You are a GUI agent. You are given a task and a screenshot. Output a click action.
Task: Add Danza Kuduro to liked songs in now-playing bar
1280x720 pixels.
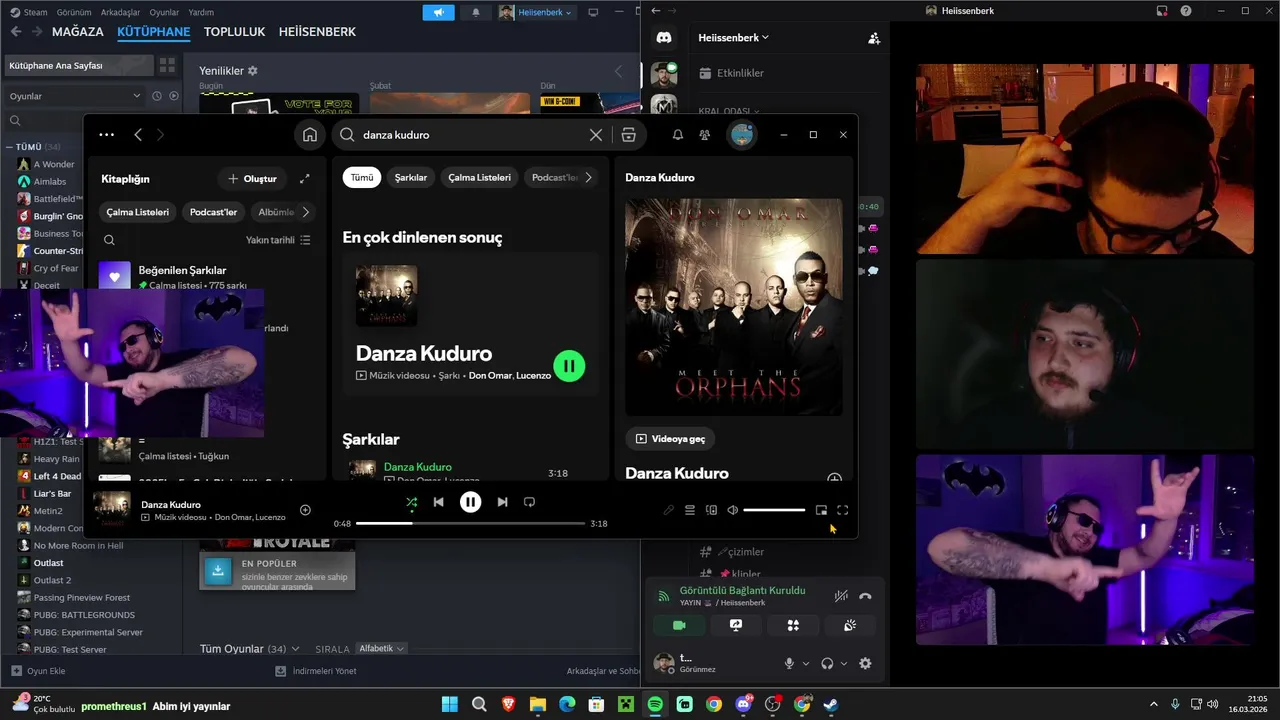click(x=305, y=510)
